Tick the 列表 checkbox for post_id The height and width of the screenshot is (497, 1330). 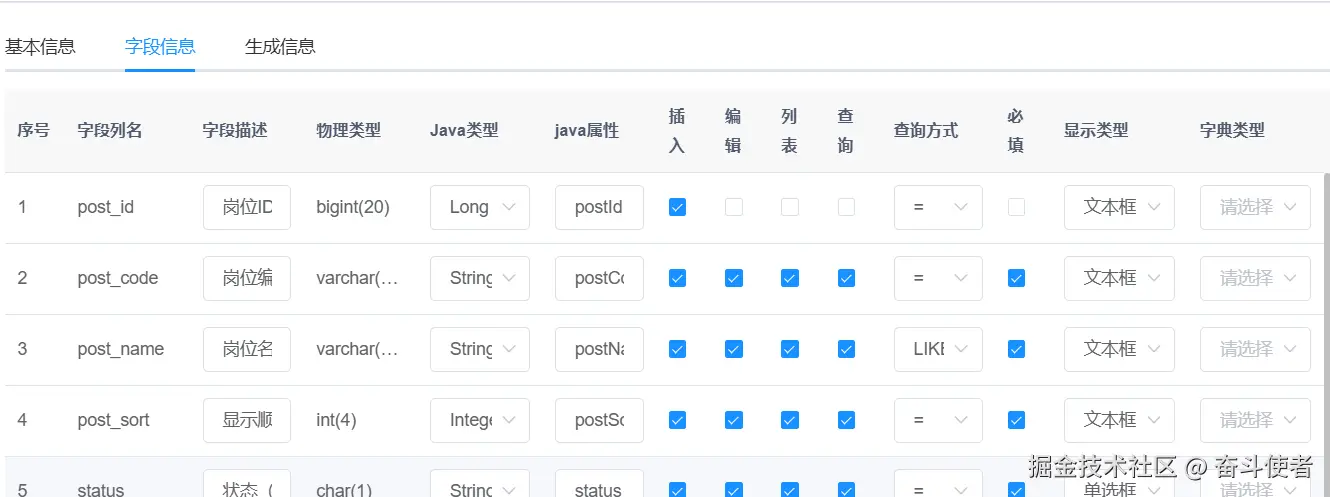pos(790,207)
